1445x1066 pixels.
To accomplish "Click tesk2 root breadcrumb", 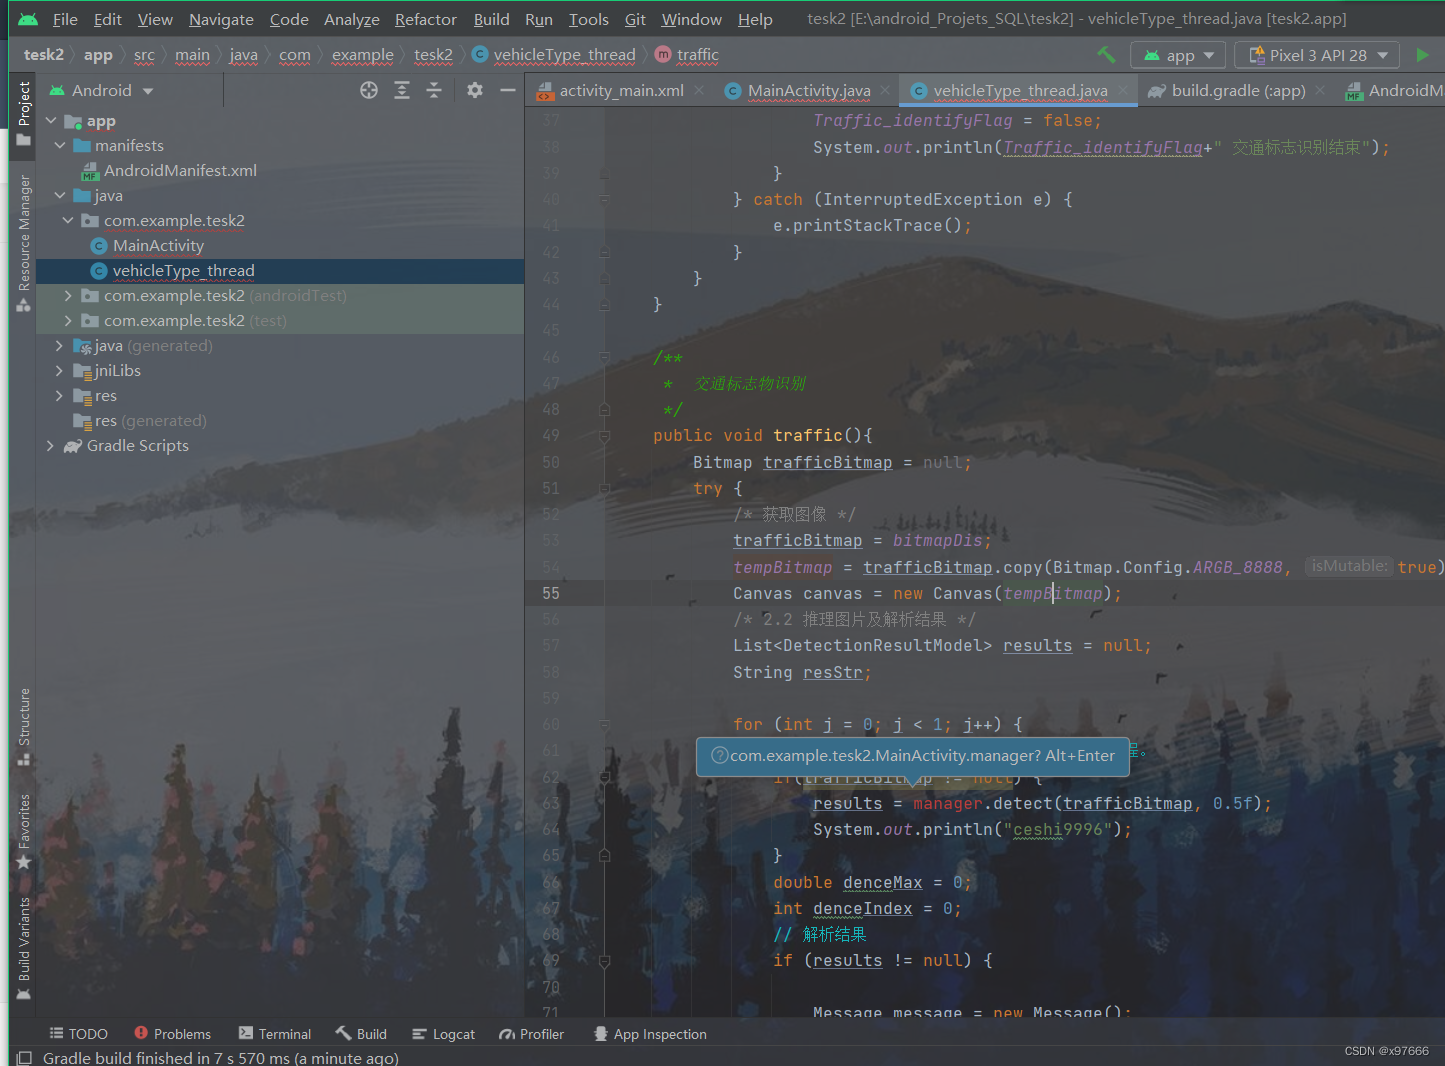I will point(43,55).
